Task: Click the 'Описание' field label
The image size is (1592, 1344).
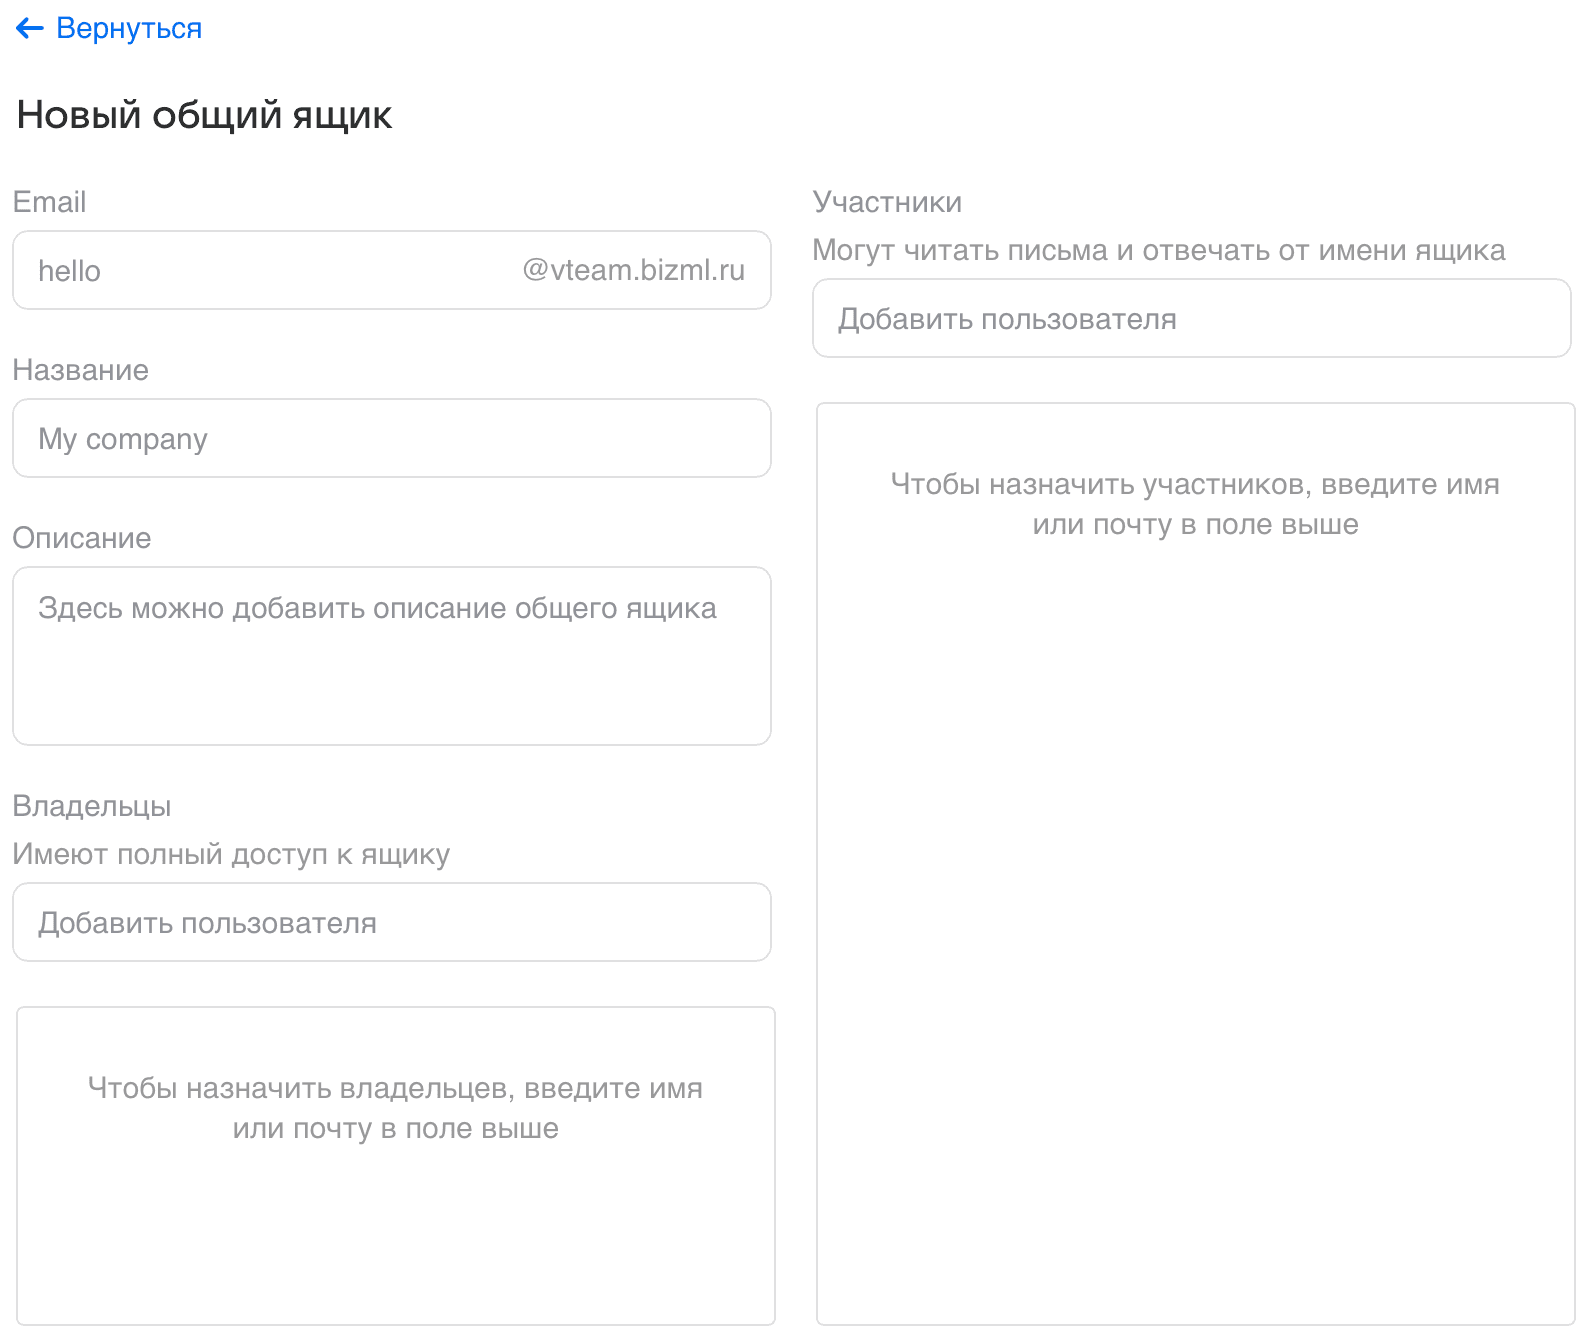Action: click(82, 538)
